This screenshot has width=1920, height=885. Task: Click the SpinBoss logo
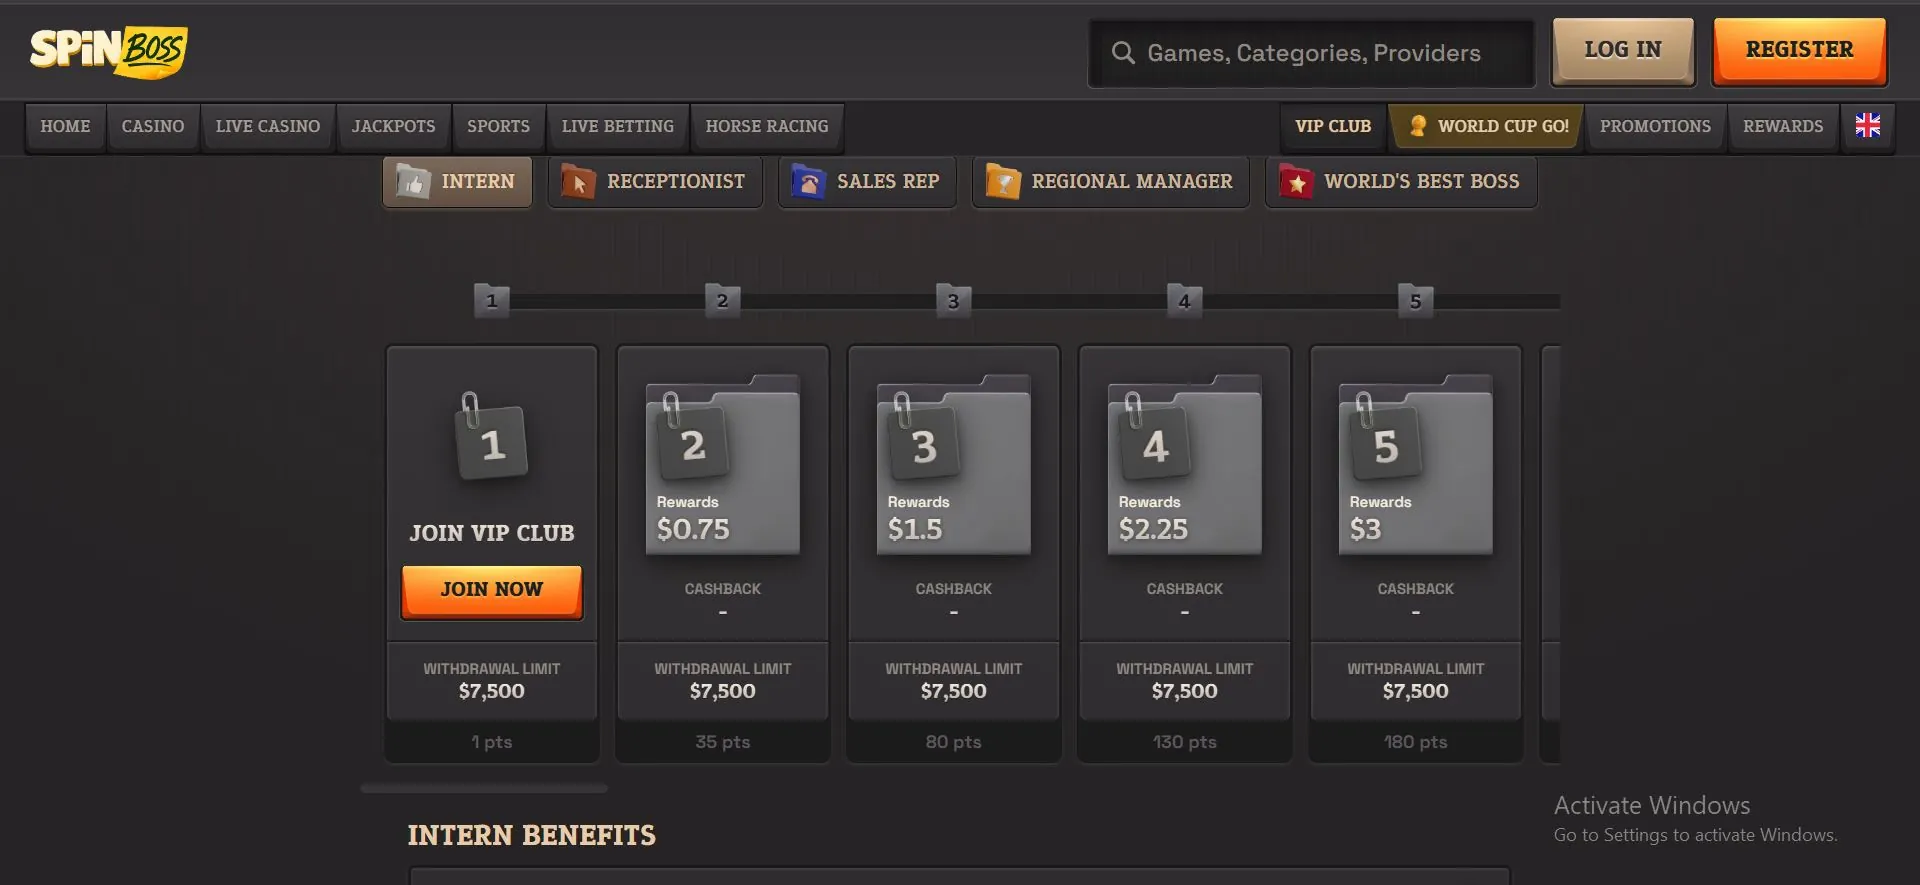click(108, 51)
